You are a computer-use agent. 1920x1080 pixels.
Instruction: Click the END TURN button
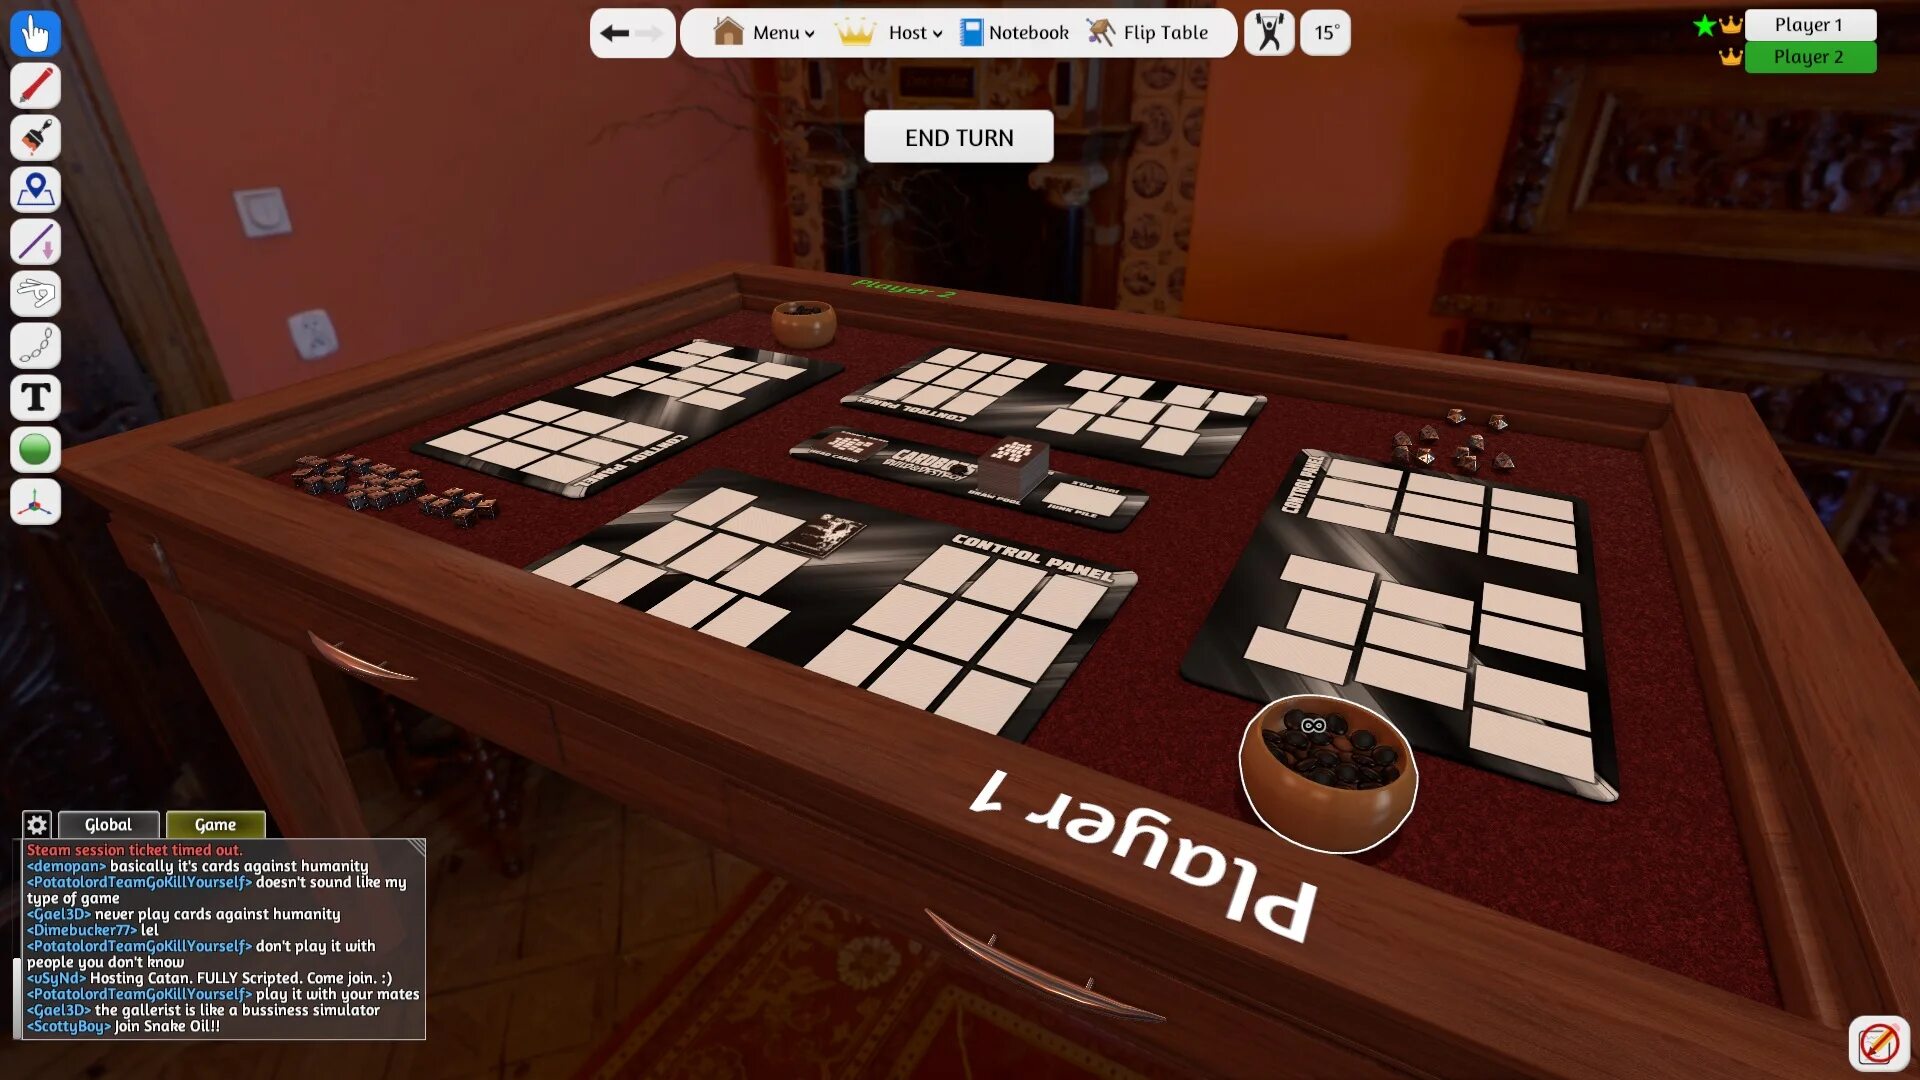pyautogui.click(x=959, y=137)
